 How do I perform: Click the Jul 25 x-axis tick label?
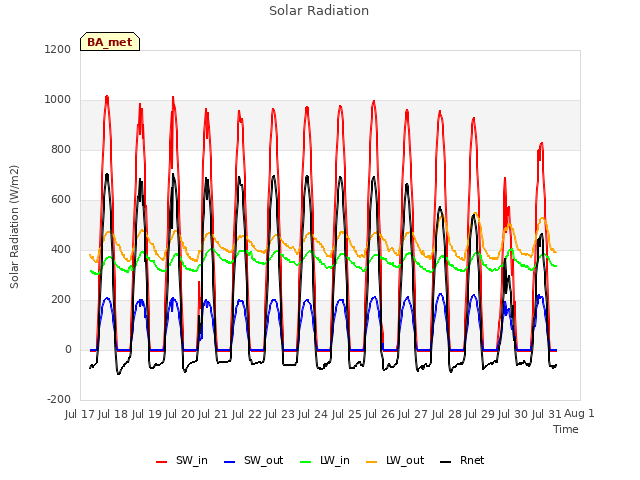click(347, 414)
